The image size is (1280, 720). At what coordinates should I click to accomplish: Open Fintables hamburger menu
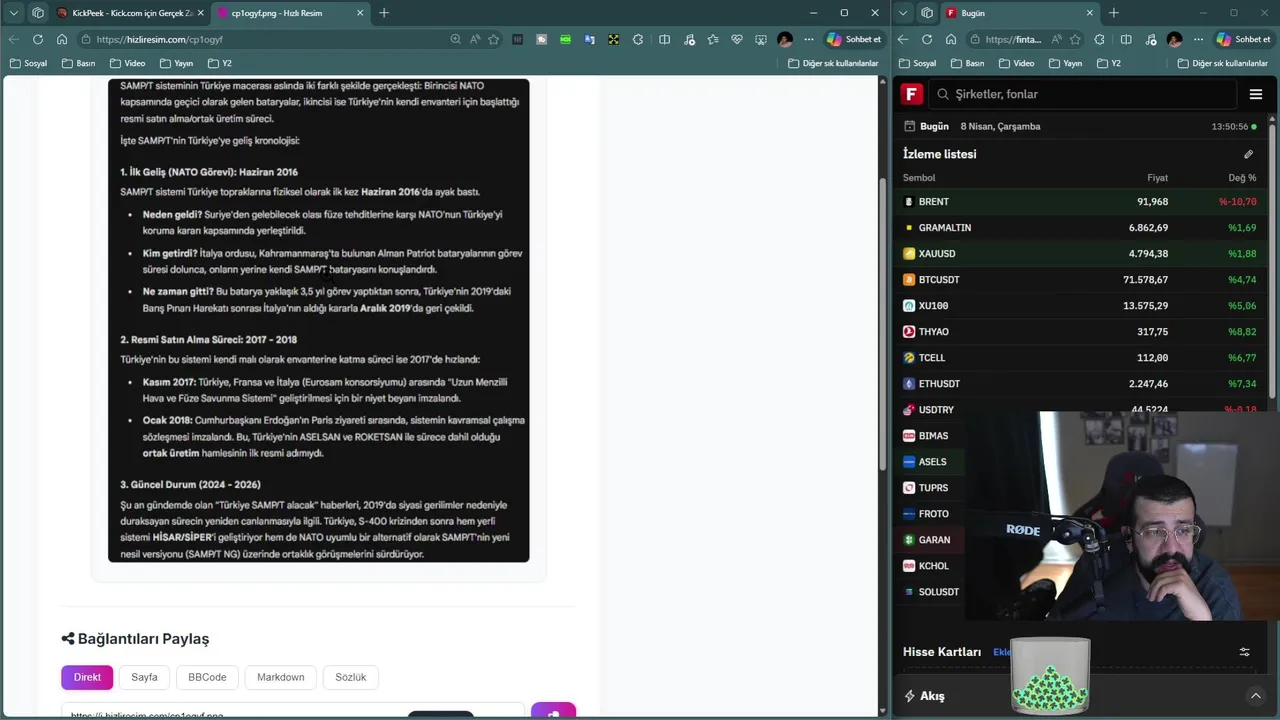pyautogui.click(x=1256, y=94)
